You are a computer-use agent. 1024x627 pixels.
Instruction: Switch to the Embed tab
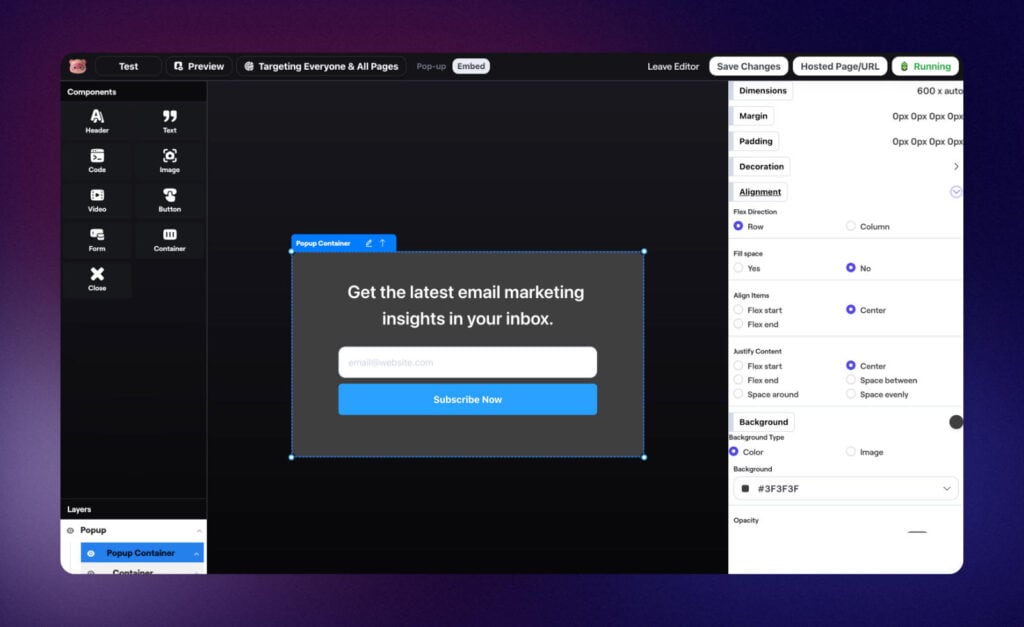[471, 67]
